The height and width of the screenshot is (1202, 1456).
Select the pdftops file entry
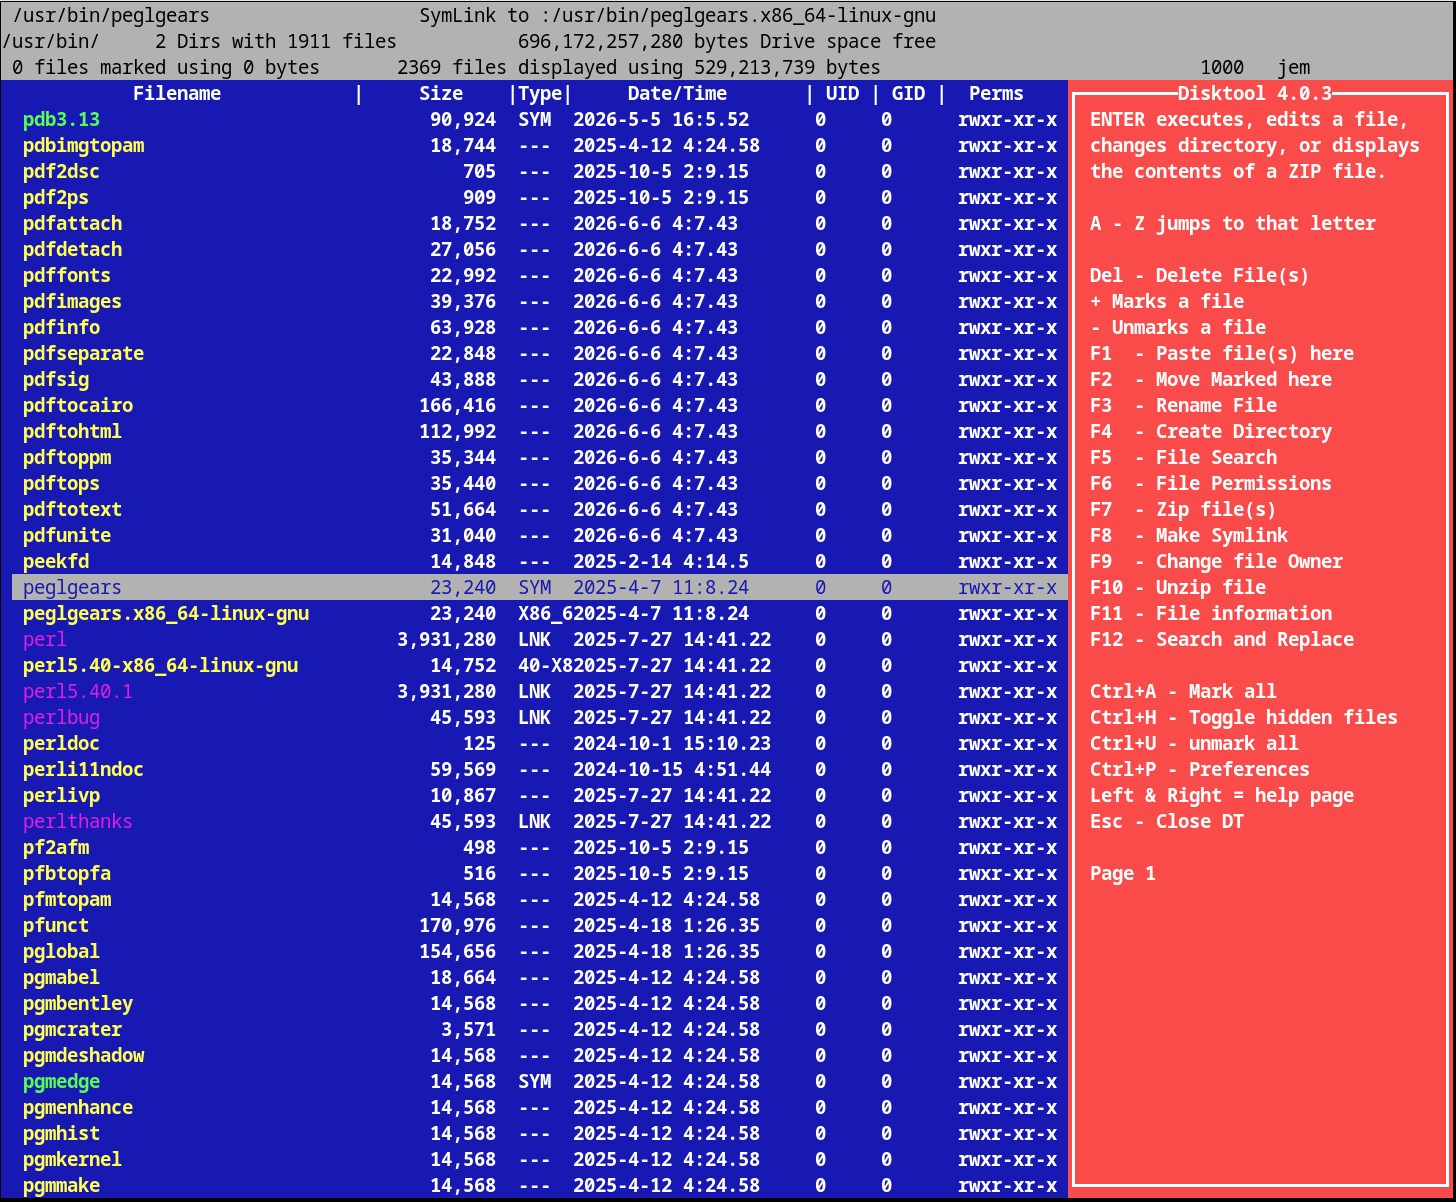coord(62,484)
